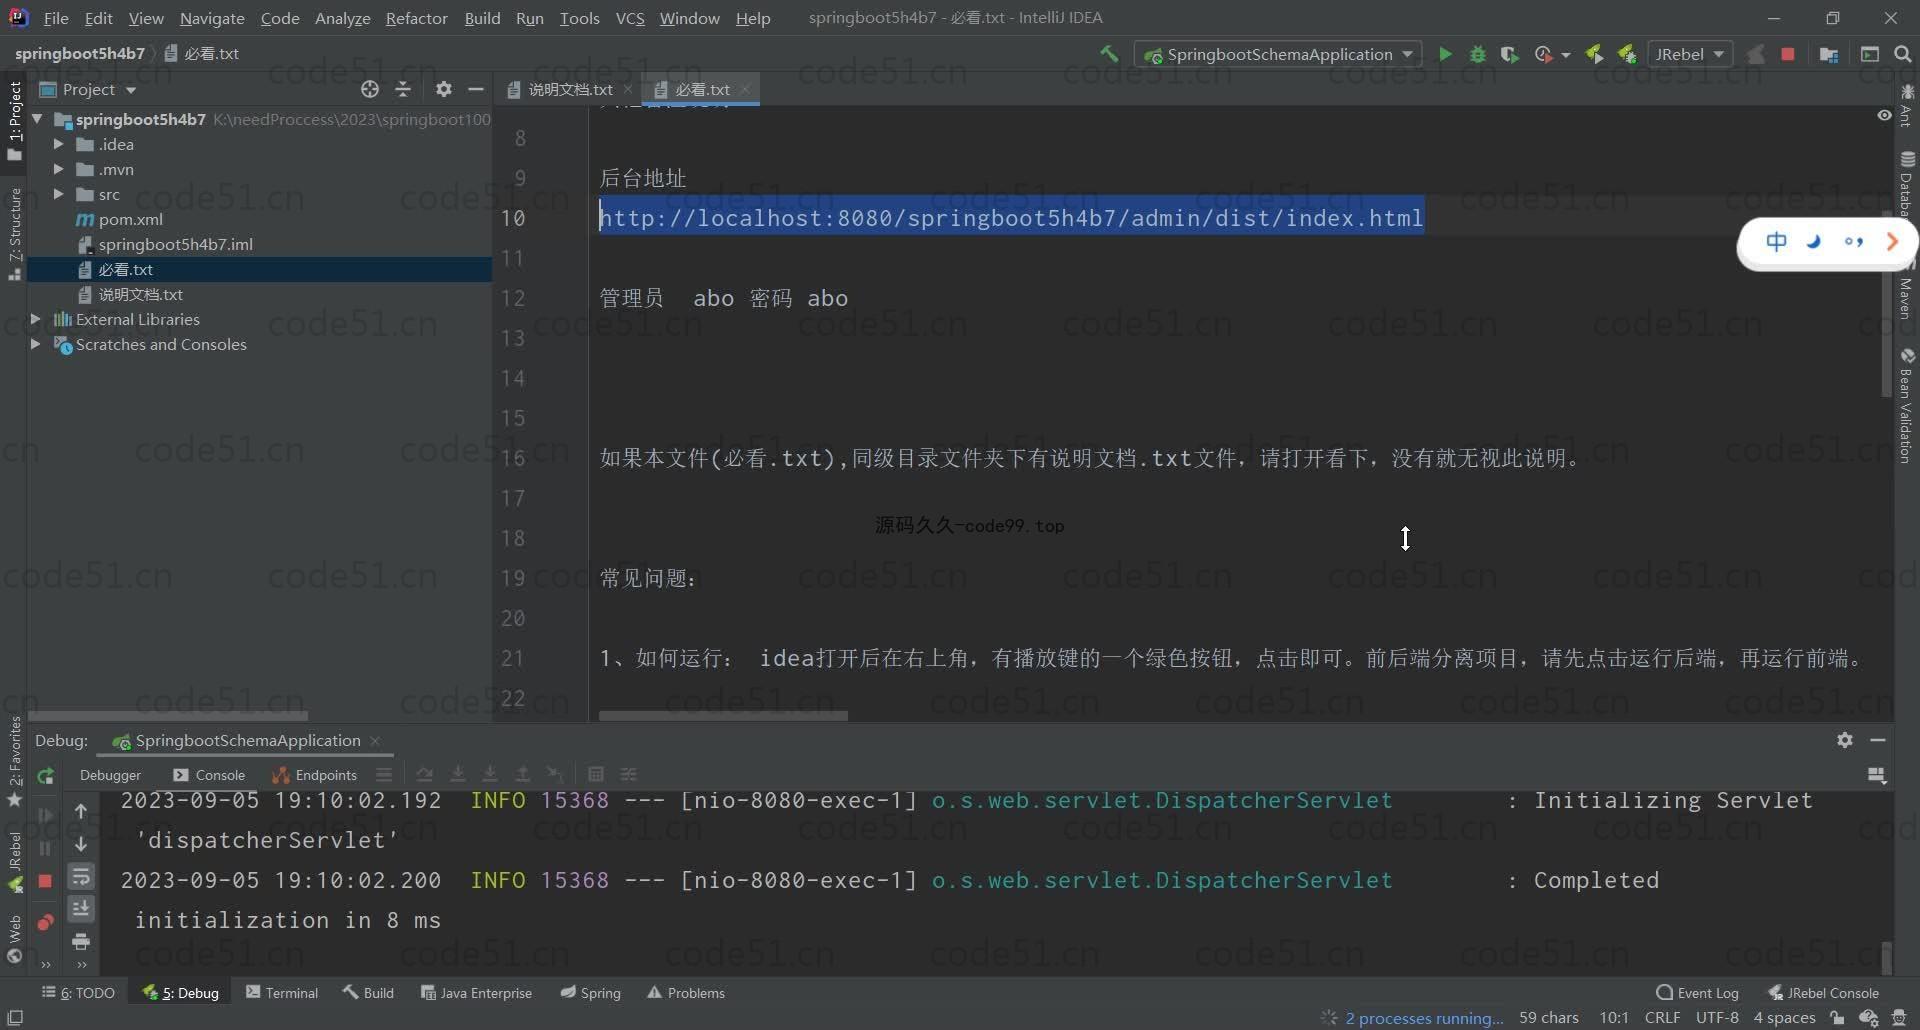Open the Problems tool window

click(x=686, y=993)
